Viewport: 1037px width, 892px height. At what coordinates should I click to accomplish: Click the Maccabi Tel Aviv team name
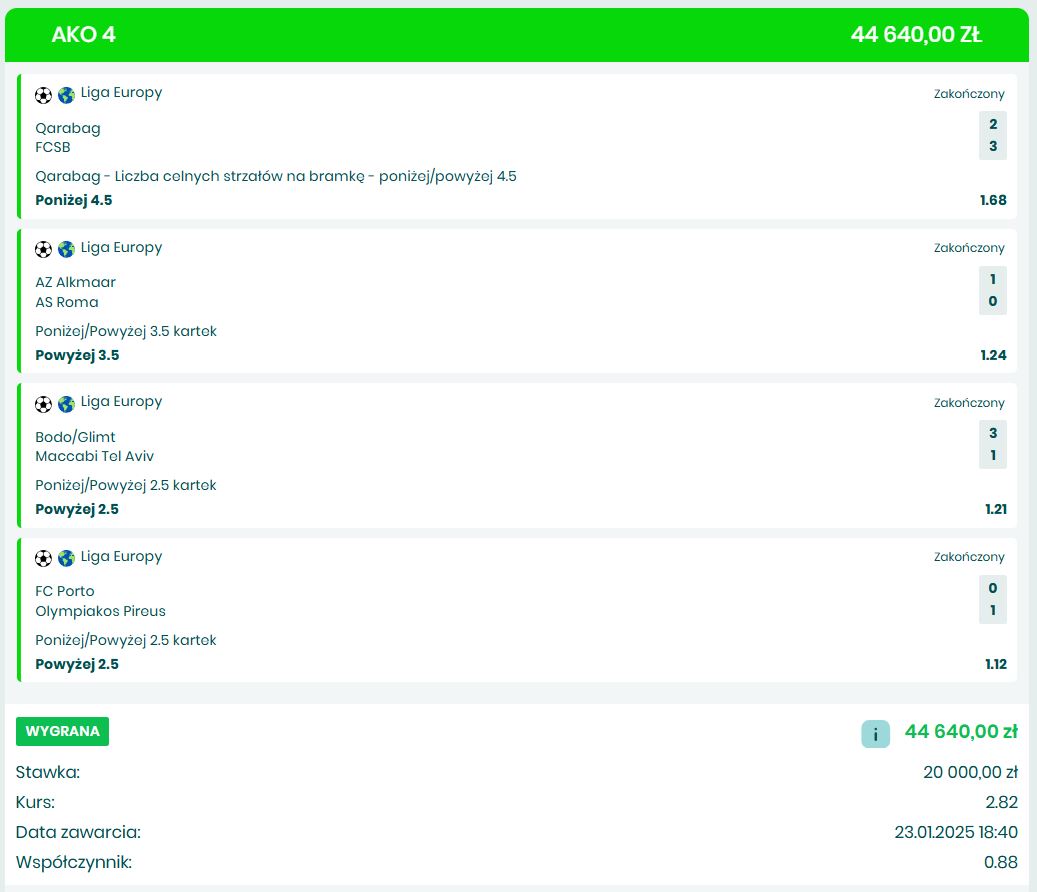pos(94,456)
